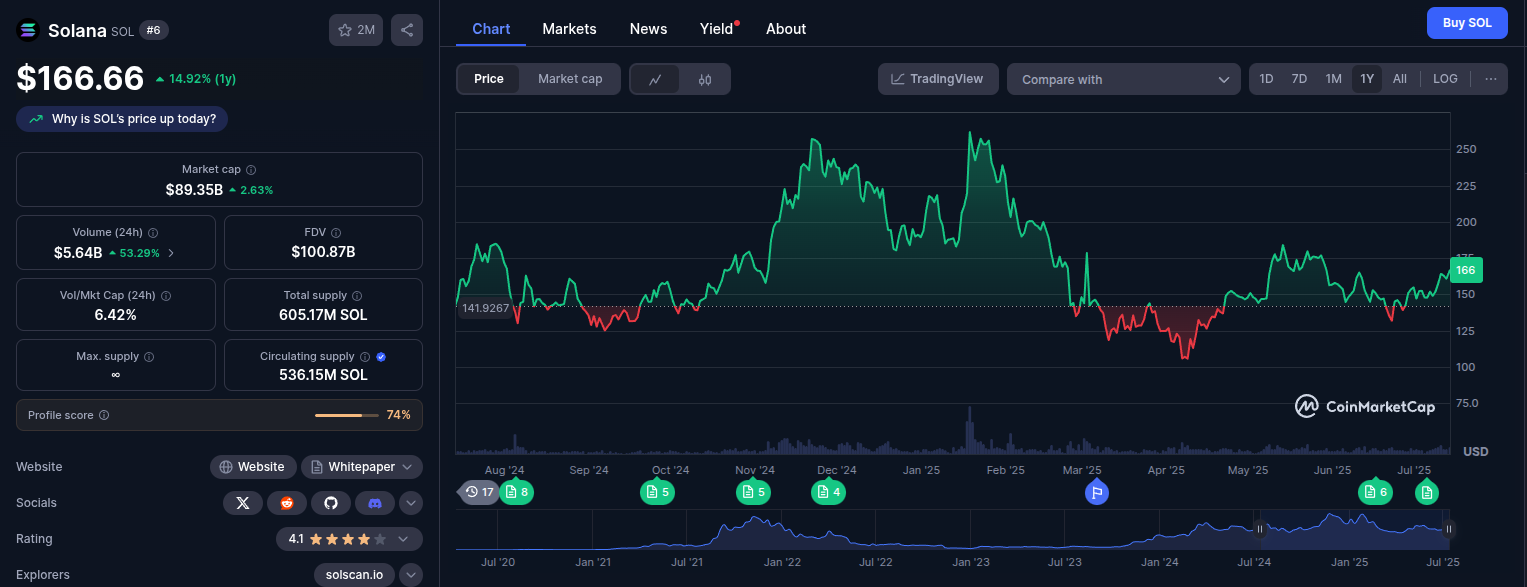Click the $89.35B market cap value

coord(194,189)
